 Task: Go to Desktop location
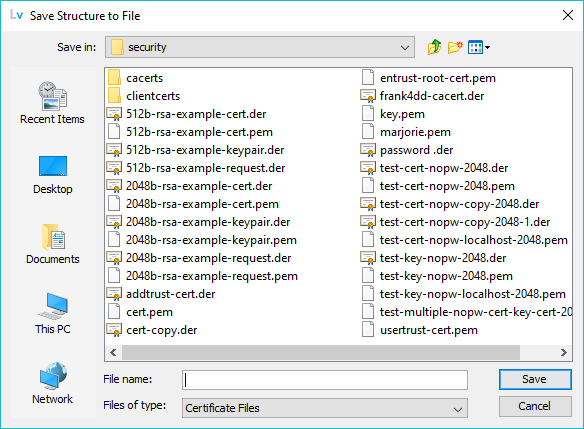pos(53,175)
